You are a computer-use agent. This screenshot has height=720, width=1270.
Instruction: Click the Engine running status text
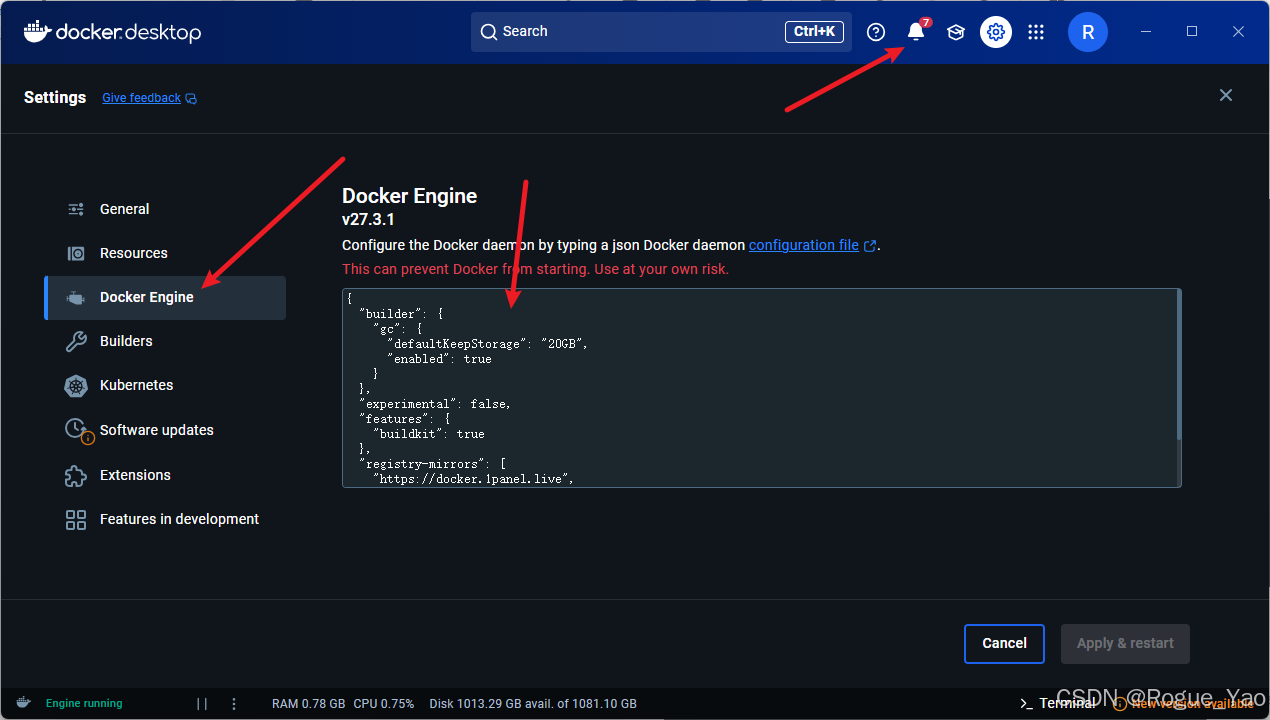point(84,703)
